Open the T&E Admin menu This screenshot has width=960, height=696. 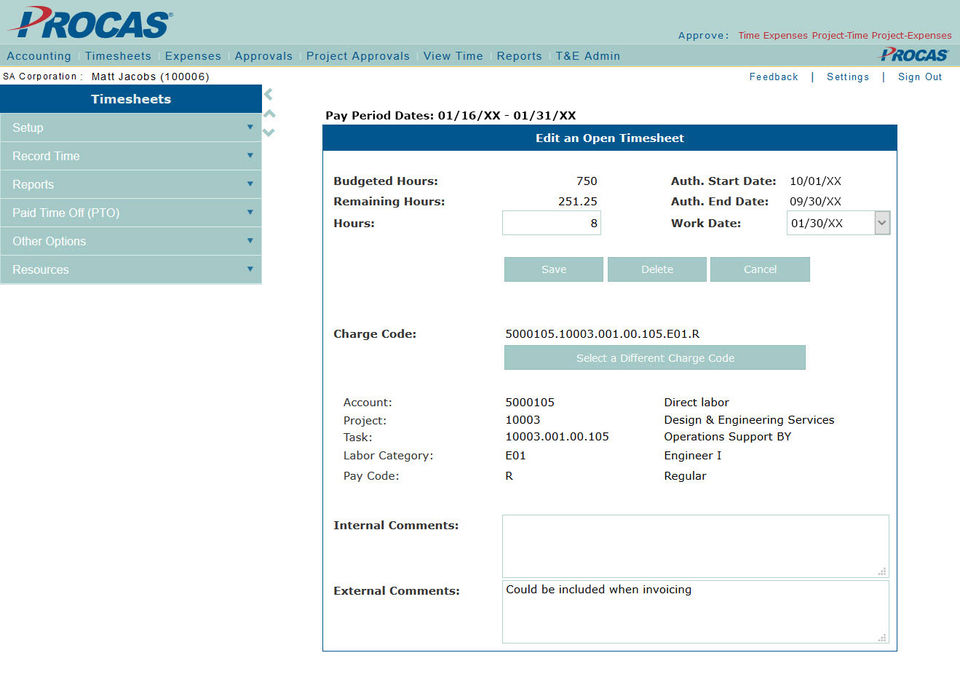pyautogui.click(x=588, y=56)
